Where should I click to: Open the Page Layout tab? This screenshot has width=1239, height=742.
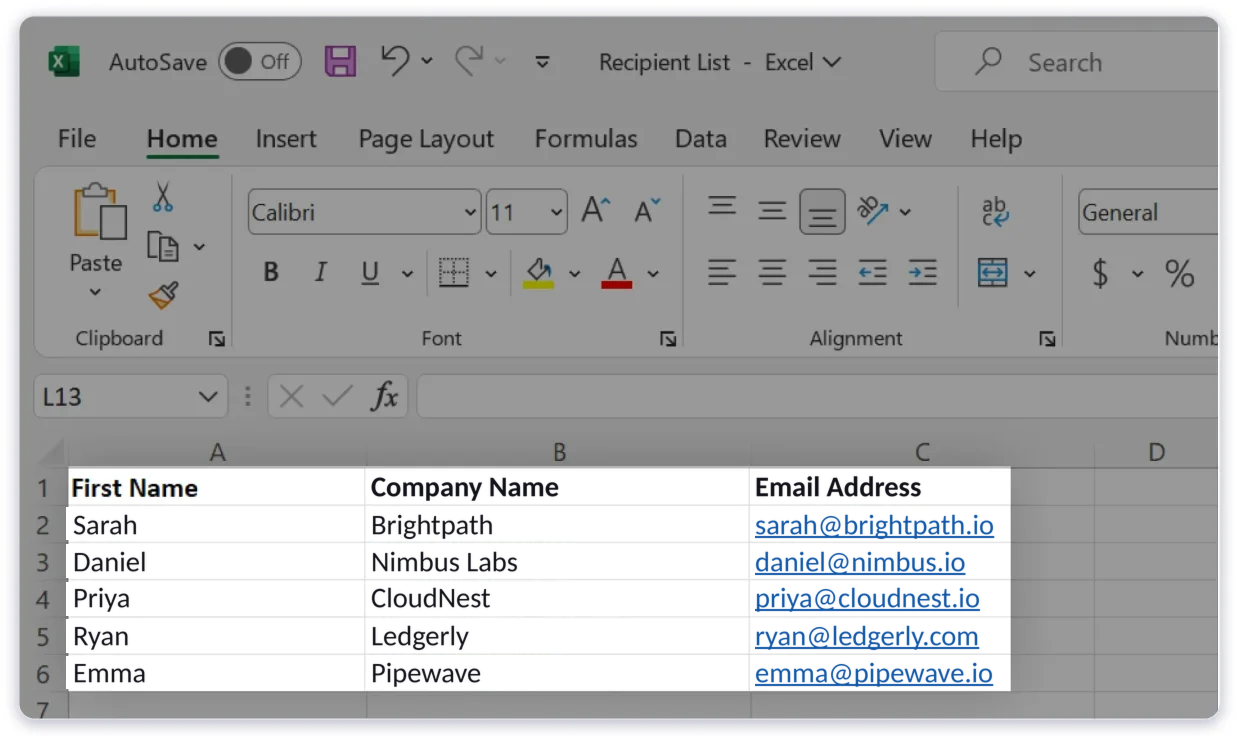coord(427,140)
